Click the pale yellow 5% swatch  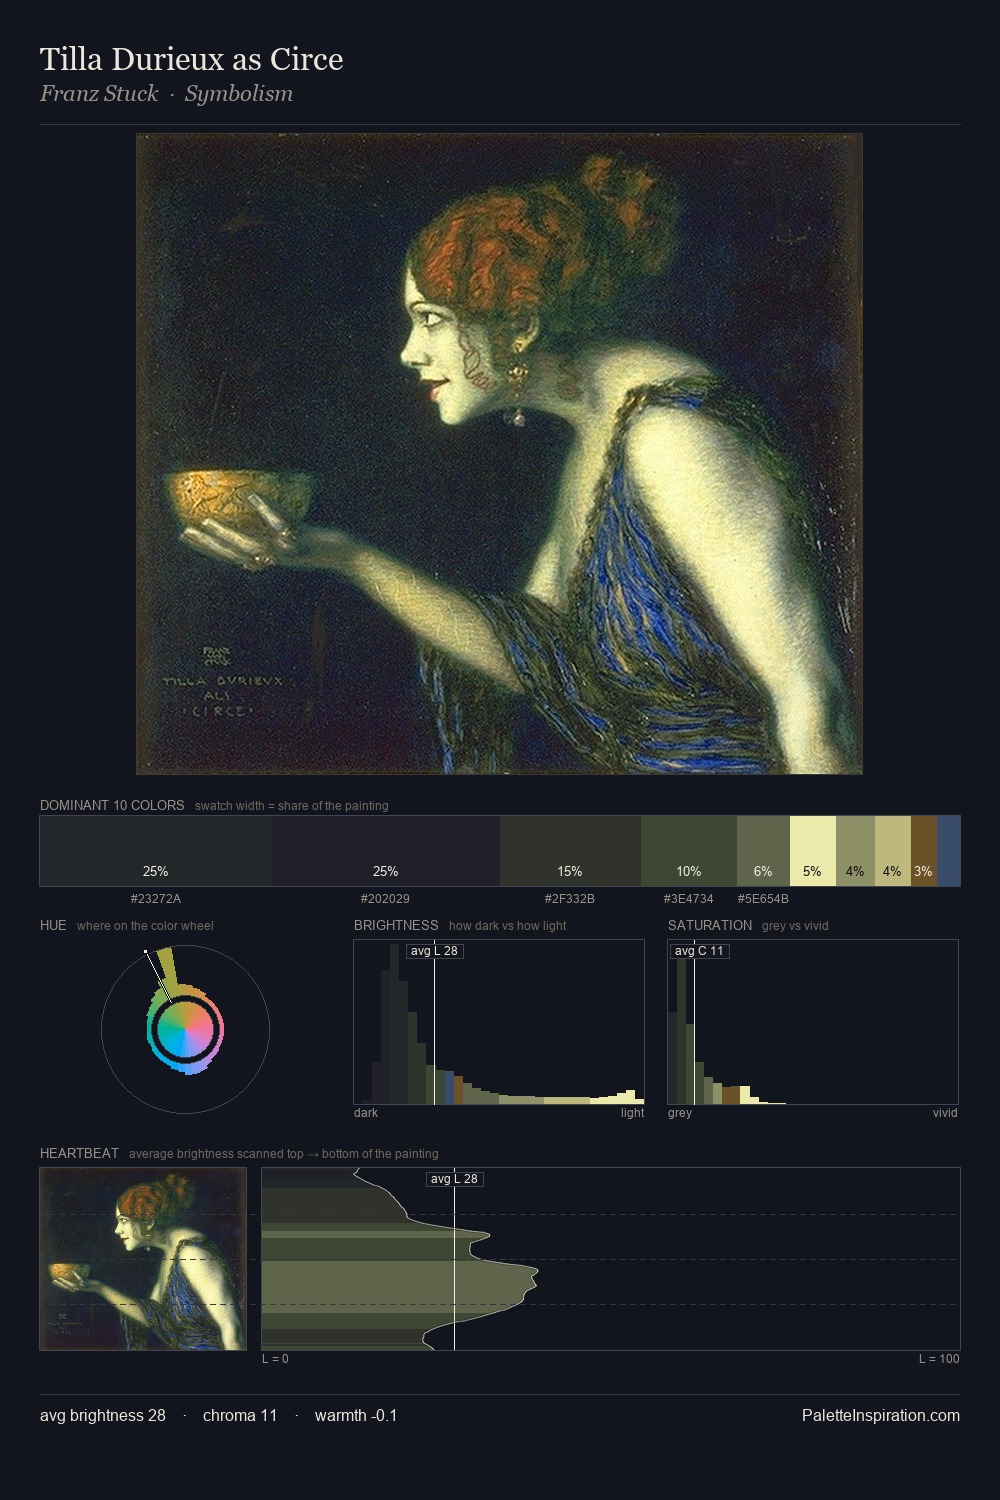point(812,851)
